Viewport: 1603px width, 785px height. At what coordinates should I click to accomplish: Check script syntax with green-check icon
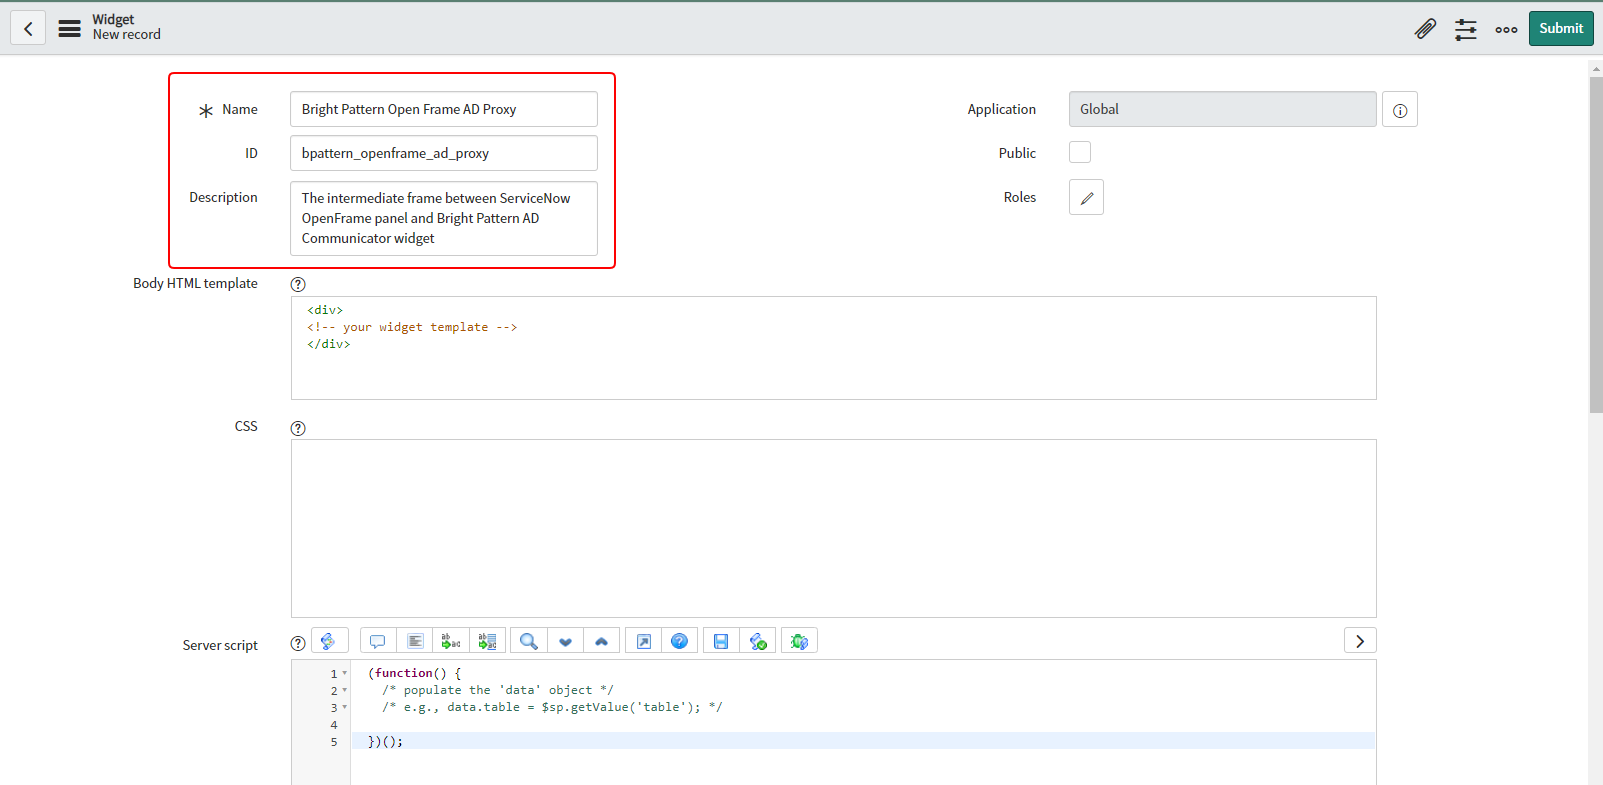point(758,641)
